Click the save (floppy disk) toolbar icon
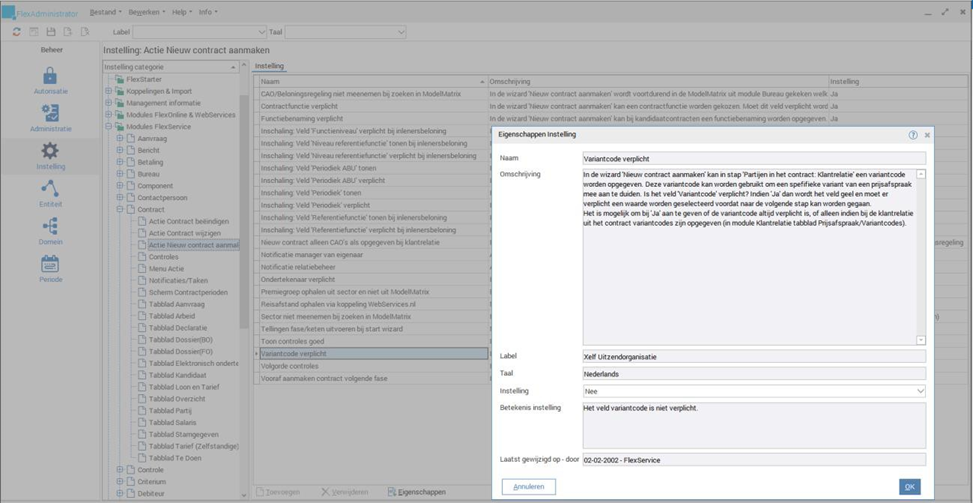Screen dimensions: 973x503 [x=51, y=32]
